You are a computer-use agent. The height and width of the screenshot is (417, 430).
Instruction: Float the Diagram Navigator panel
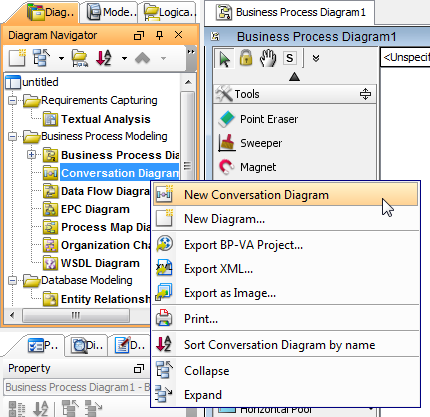tap(139, 35)
